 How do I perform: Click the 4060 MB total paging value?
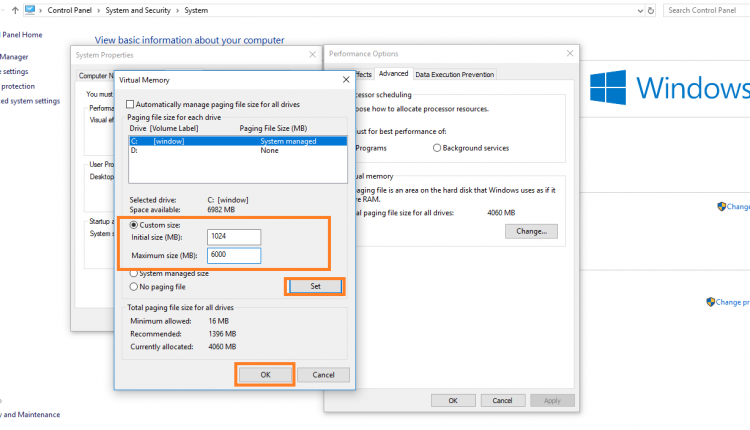(x=501, y=213)
